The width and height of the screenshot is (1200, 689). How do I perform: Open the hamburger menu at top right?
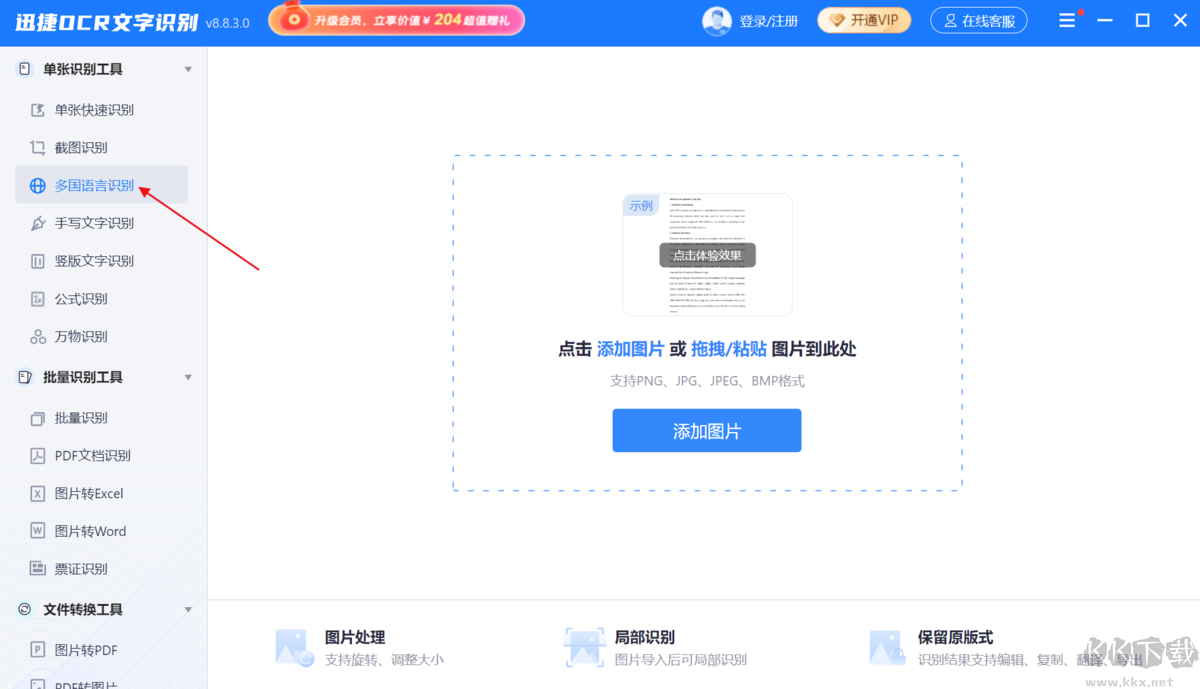pos(1068,19)
